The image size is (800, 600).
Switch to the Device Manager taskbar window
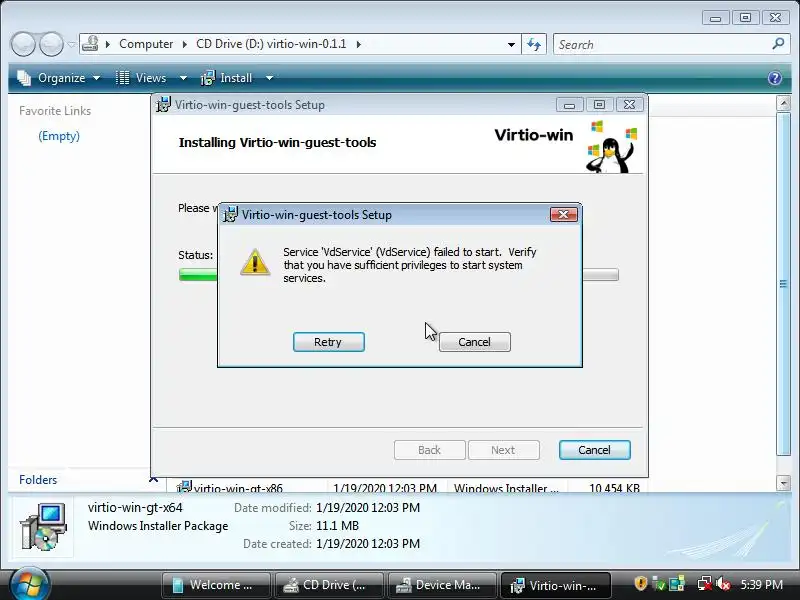(x=442, y=585)
